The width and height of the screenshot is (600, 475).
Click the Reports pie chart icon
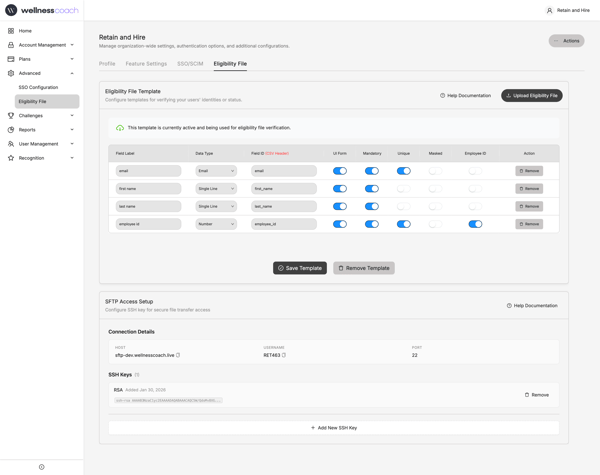[x=11, y=130]
